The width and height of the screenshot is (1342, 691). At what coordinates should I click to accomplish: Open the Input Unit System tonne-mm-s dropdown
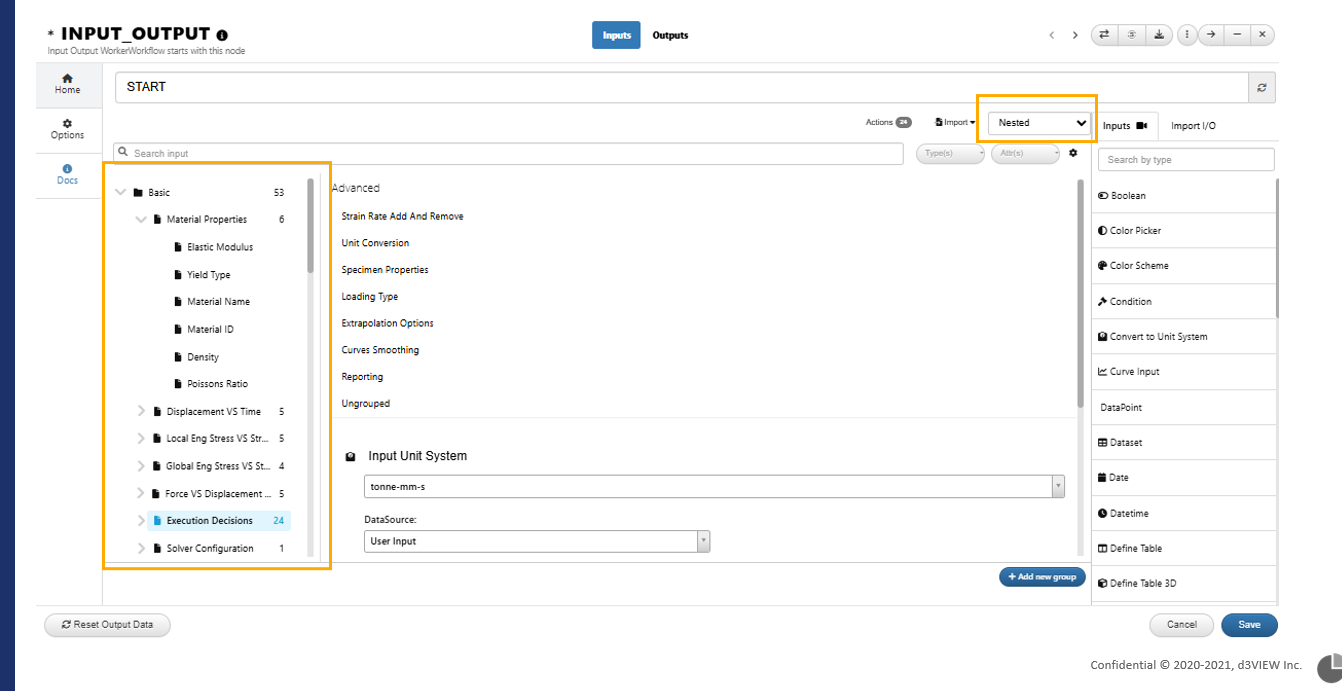pyautogui.click(x=714, y=486)
